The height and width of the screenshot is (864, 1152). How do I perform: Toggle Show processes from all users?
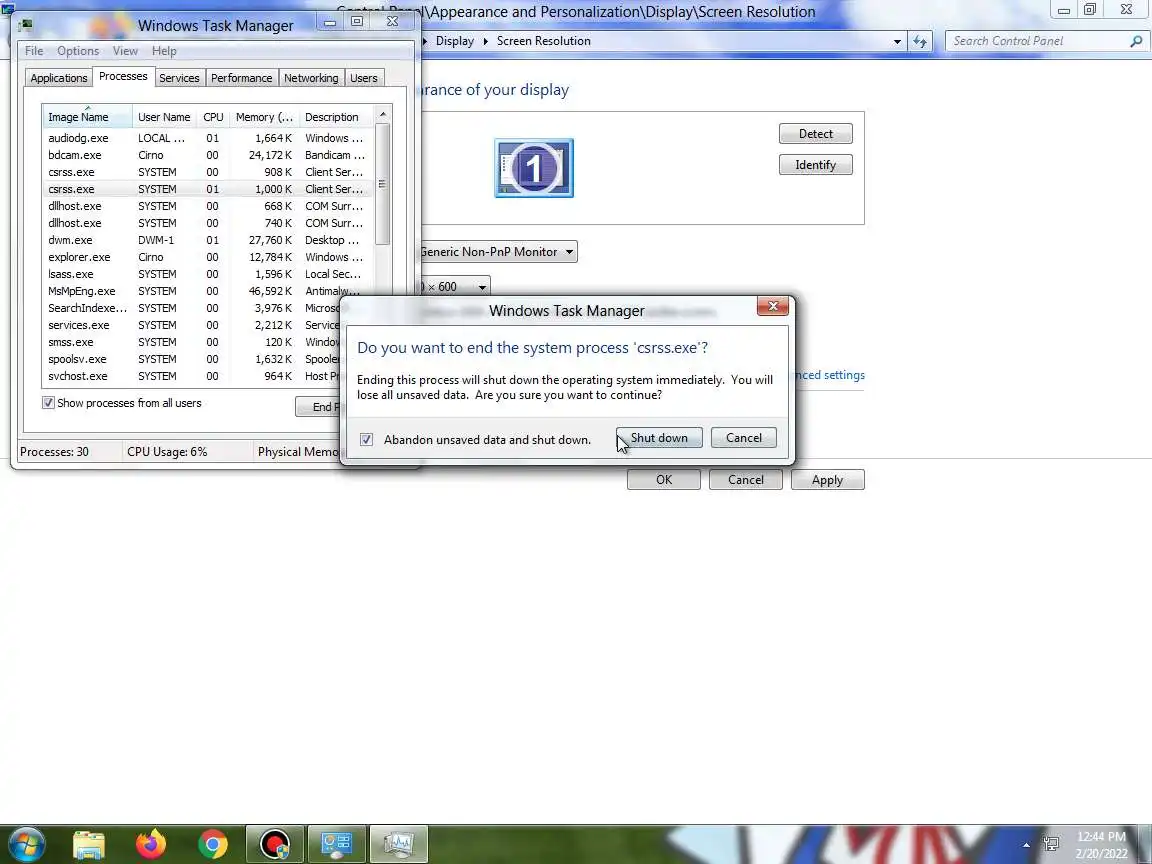(x=48, y=403)
